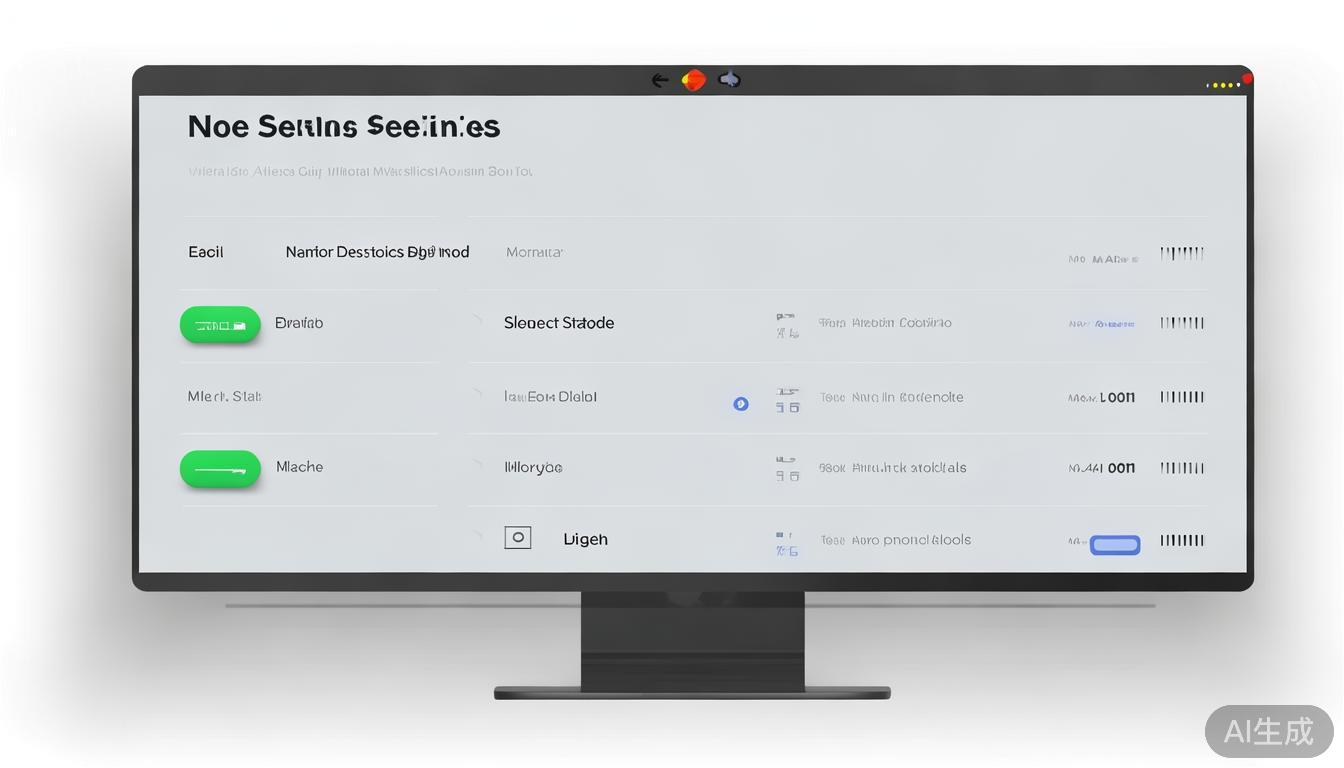
Task: Click the yellow dots in the top-right corner
Action: (1222, 86)
